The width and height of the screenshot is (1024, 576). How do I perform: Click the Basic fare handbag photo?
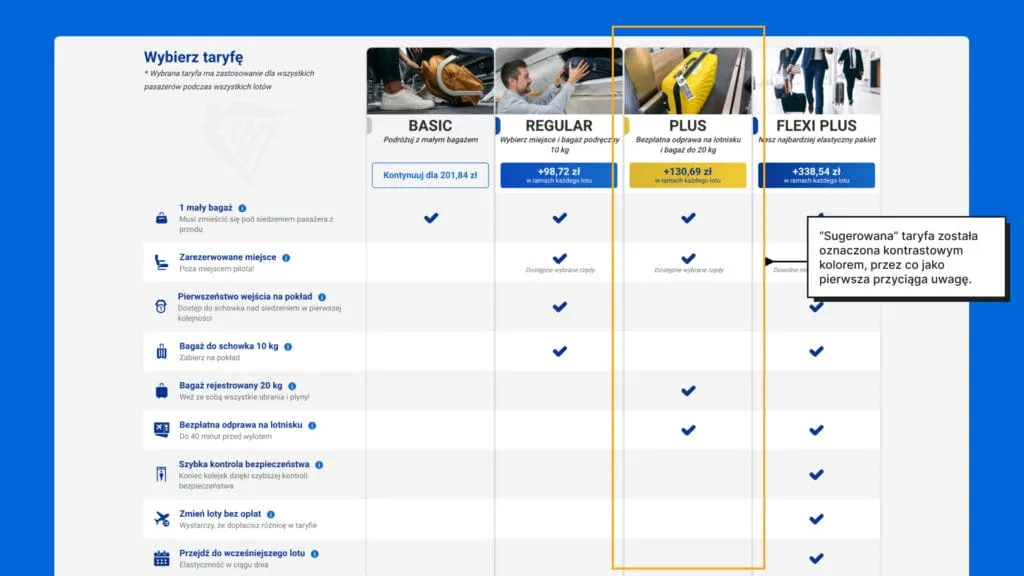tap(430, 80)
